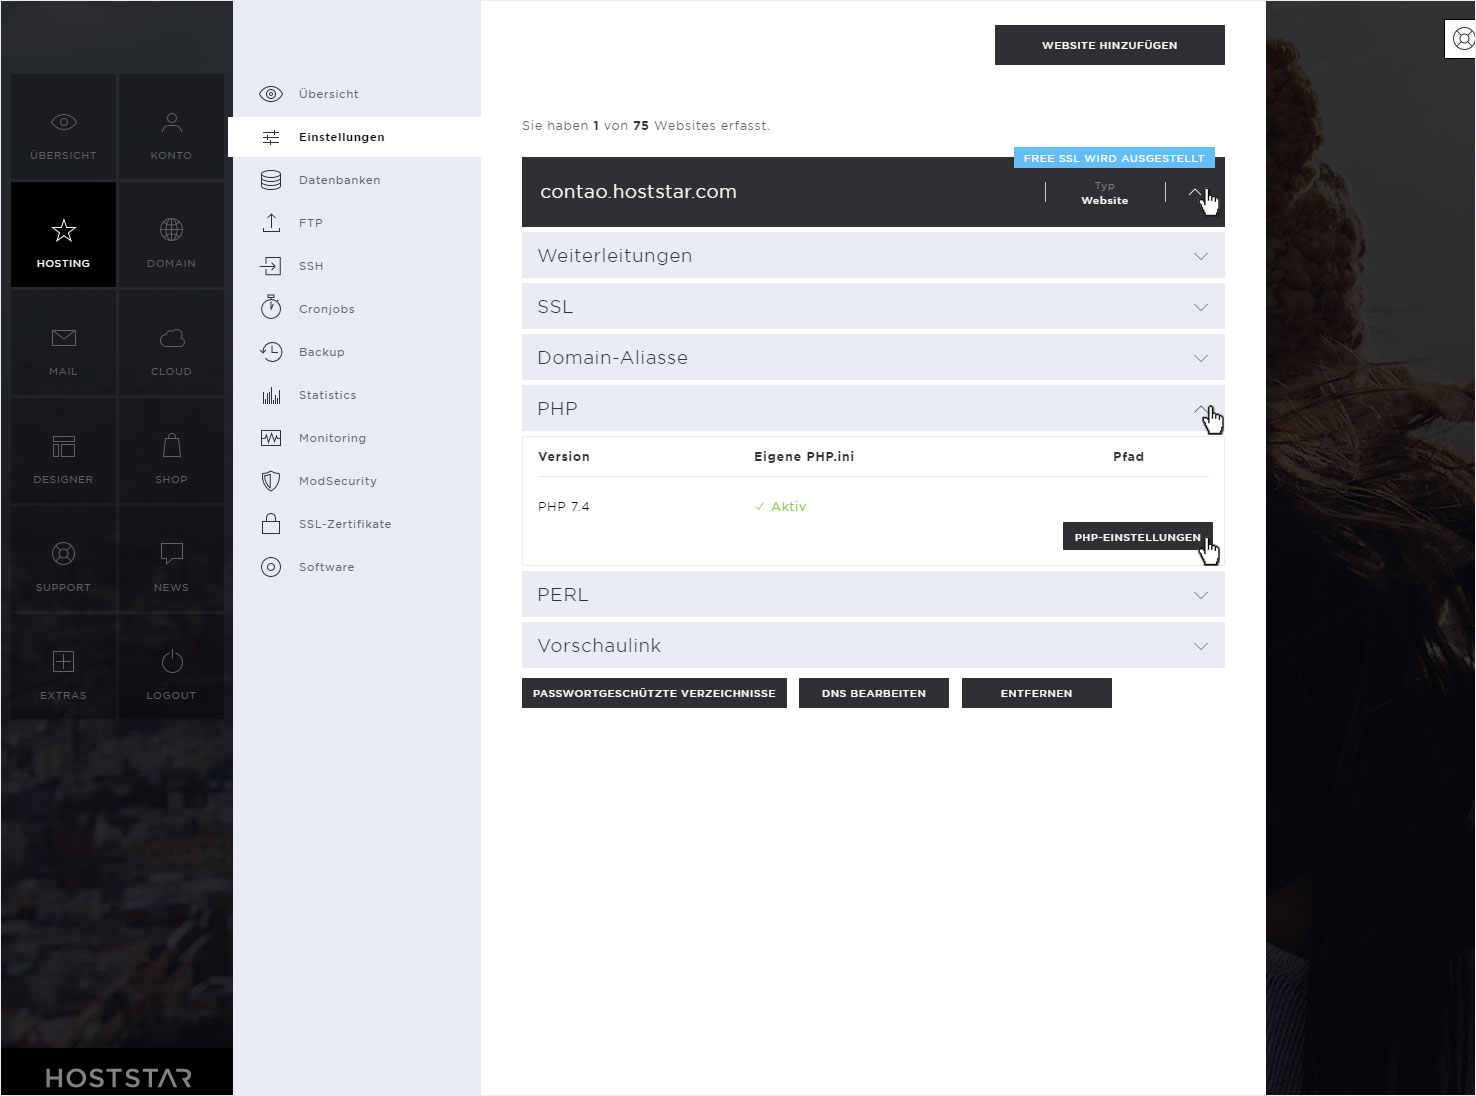Open FTP menu item label
The height and width of the screenshot is (1096, 1476).
pyautogui.click(x=310, y=223)
